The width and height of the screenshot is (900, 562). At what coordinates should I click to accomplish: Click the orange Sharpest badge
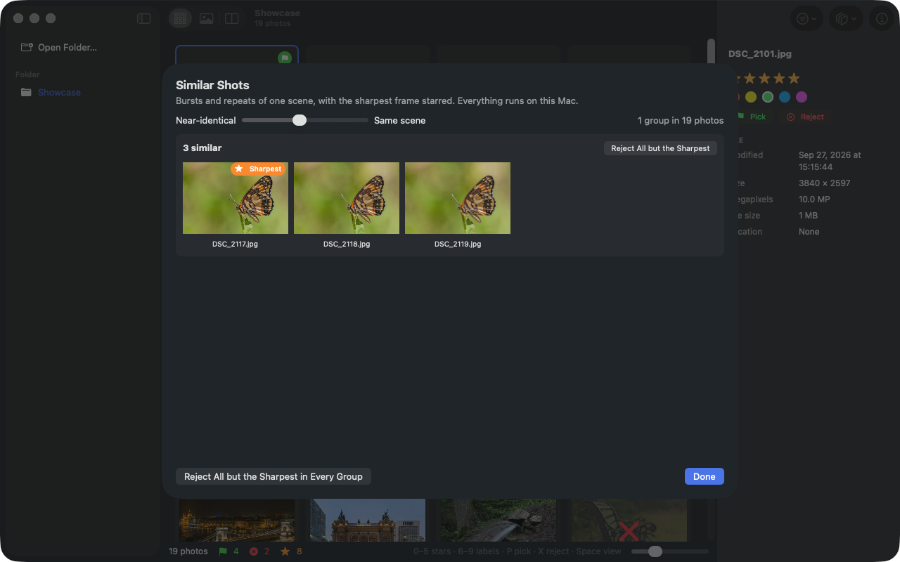pyautogui.click(x=258, y=169)
